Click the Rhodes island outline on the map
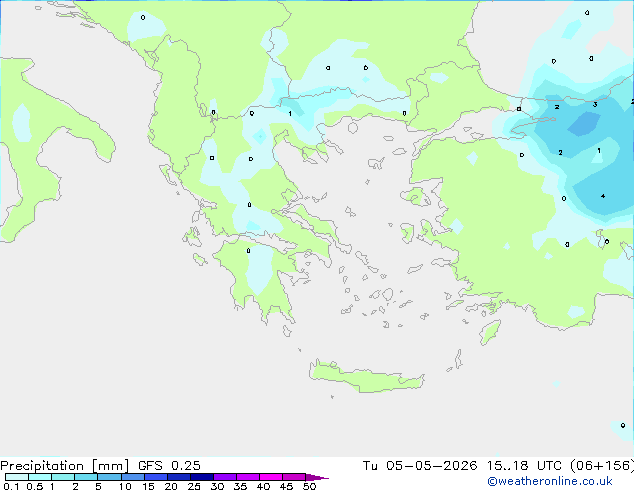Viewport: 634px width, 490px height. (490, 332)
